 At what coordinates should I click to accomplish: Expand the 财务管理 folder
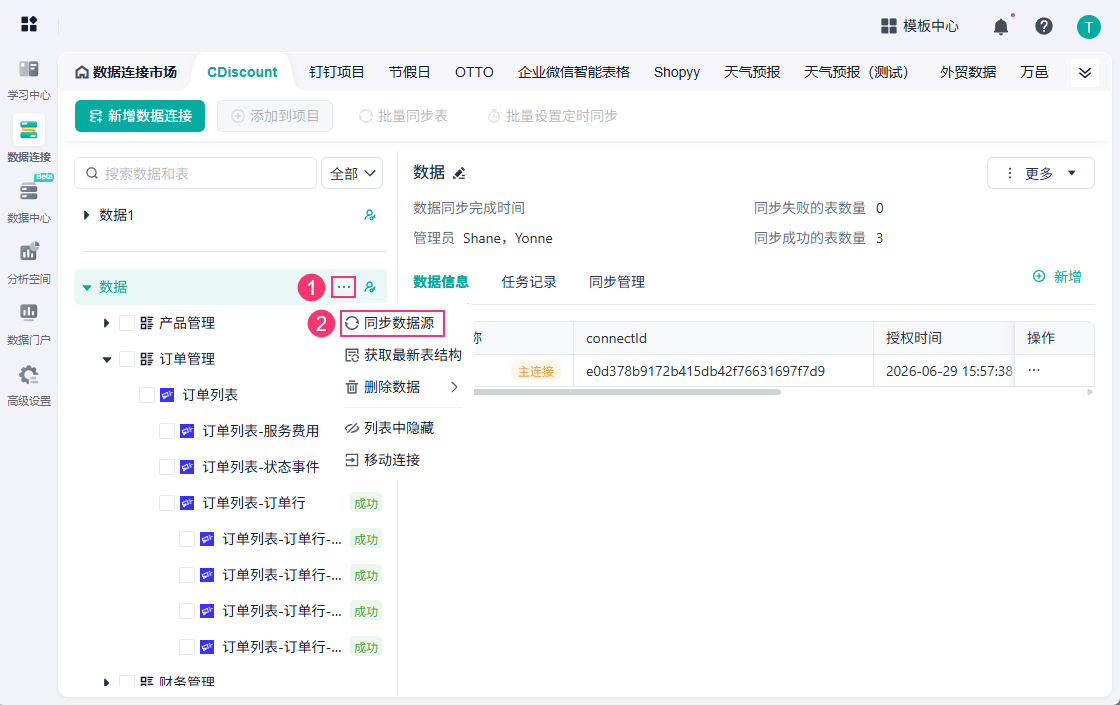pos(106,682)
